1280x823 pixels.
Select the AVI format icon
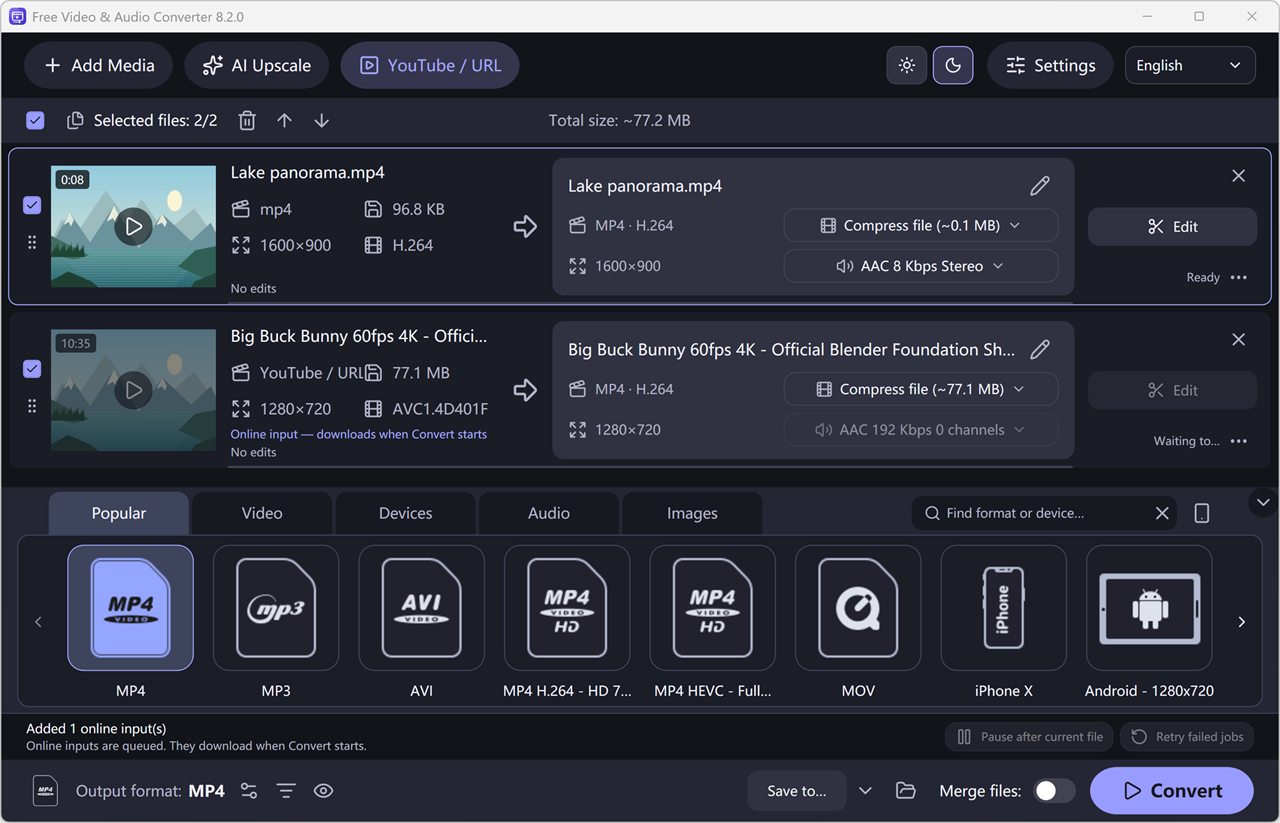421,608
